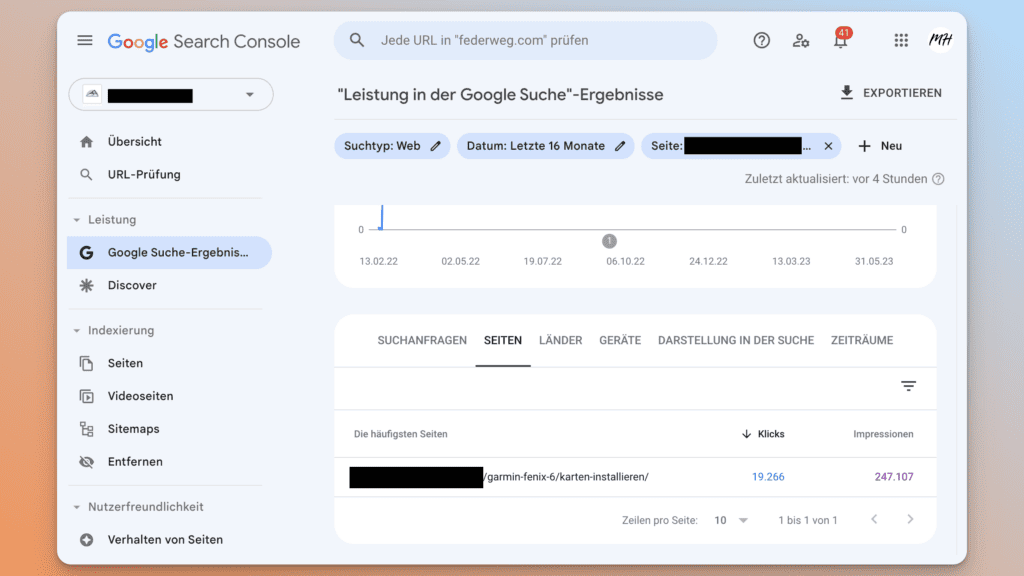Screen dimensions: 1024x576
Task: Click the Übersicht home icon
Action: 86,142
